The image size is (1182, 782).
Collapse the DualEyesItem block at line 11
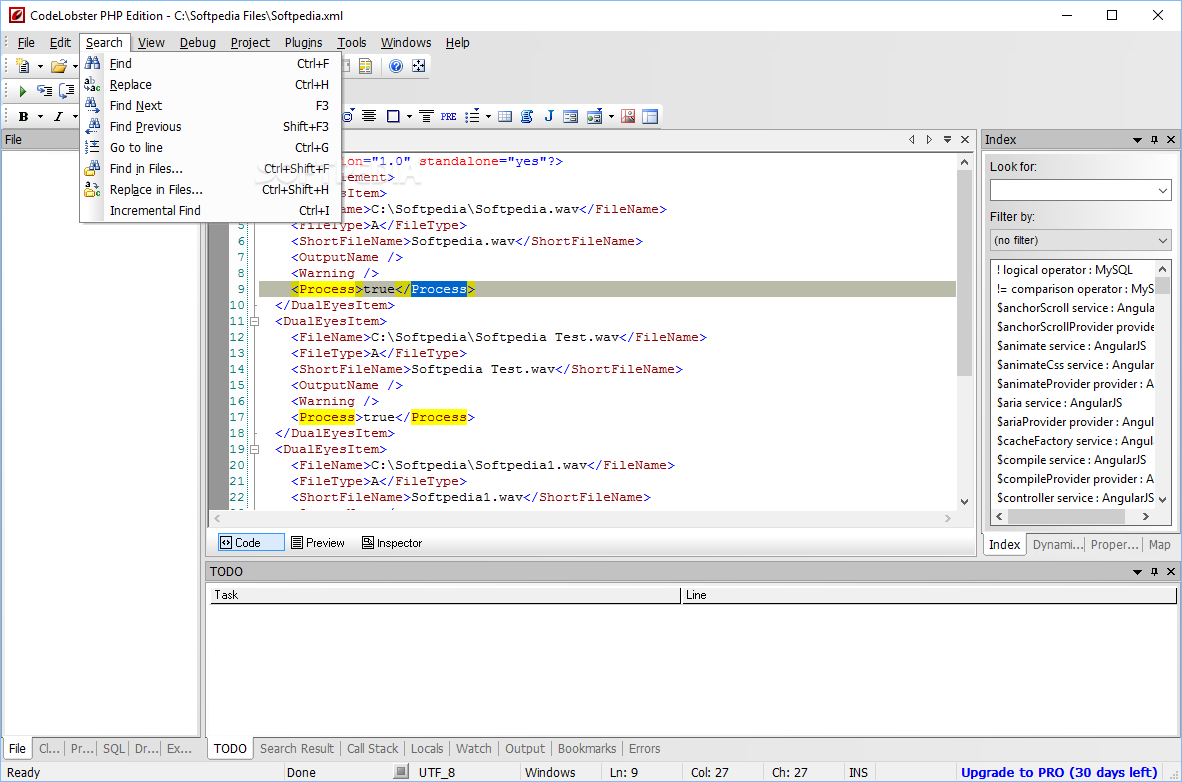[x=255, y=321]
